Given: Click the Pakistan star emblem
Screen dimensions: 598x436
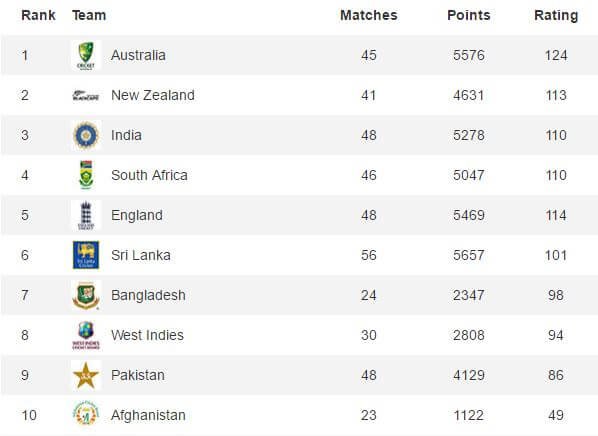Looking at the screenshot, I should click(x=86, y=375).
